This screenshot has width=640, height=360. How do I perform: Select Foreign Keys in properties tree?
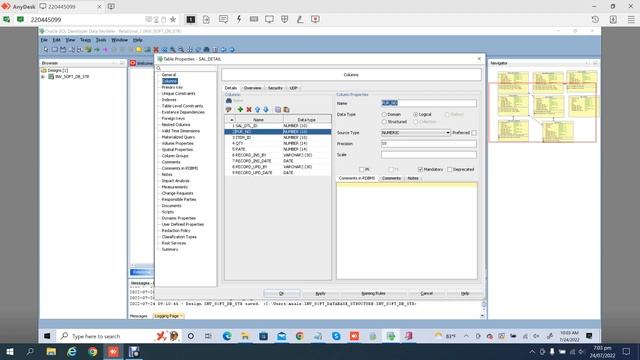pos(173,118)
